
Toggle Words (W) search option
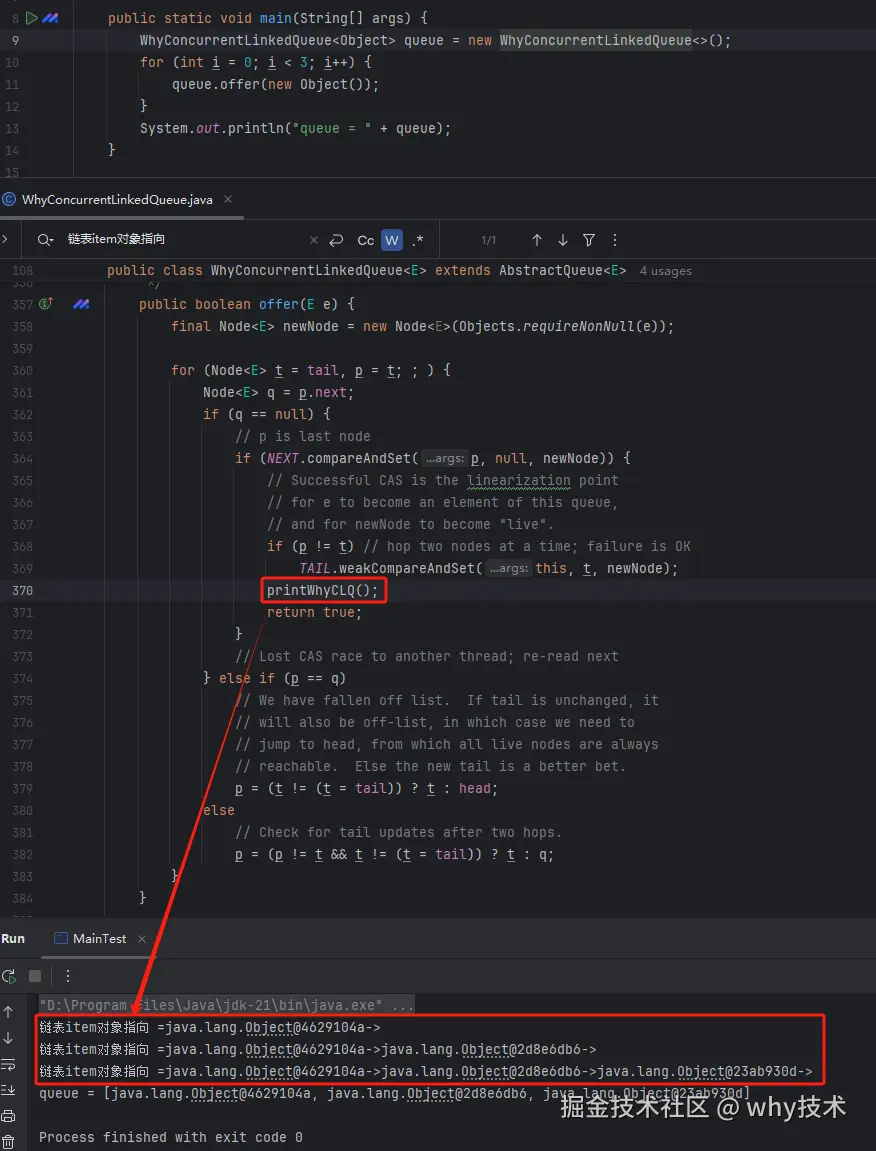pos(391,240)
